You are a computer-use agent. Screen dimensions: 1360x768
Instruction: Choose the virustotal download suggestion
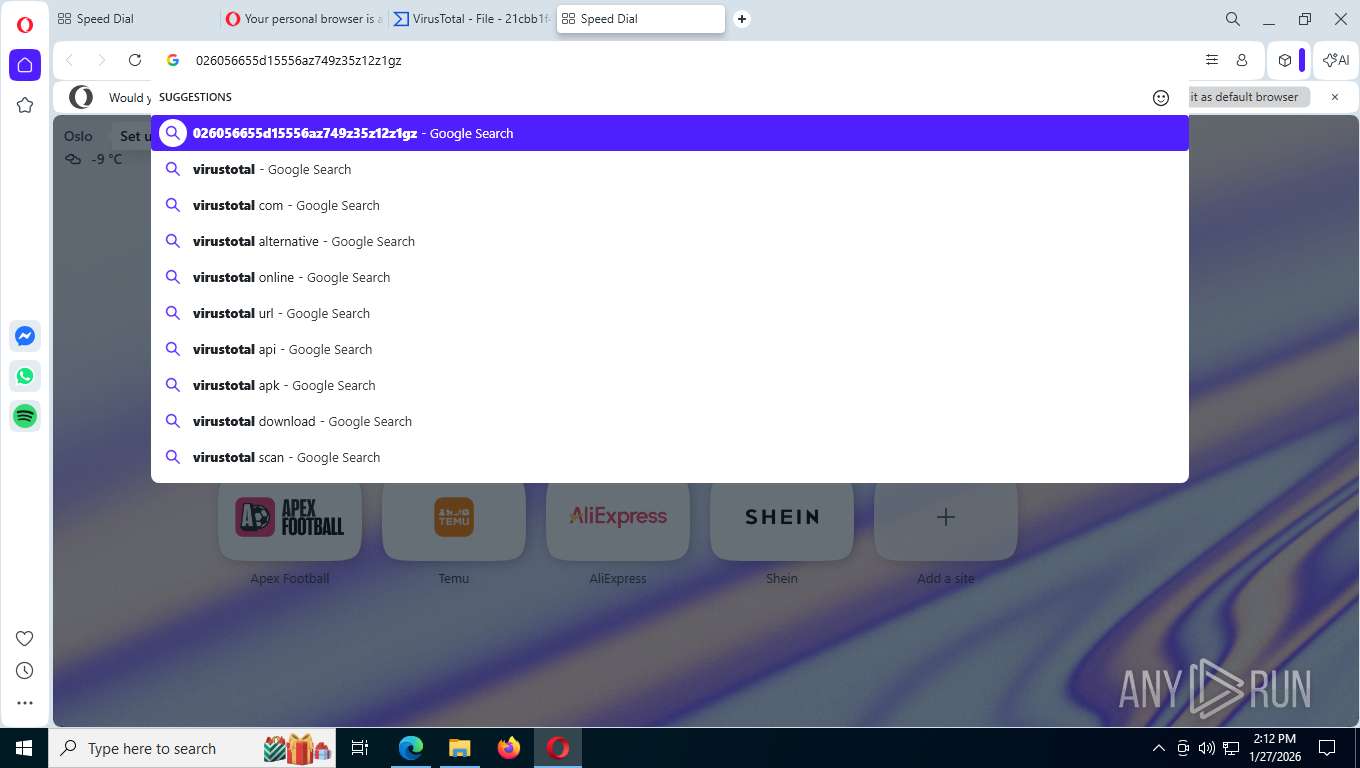670,421
